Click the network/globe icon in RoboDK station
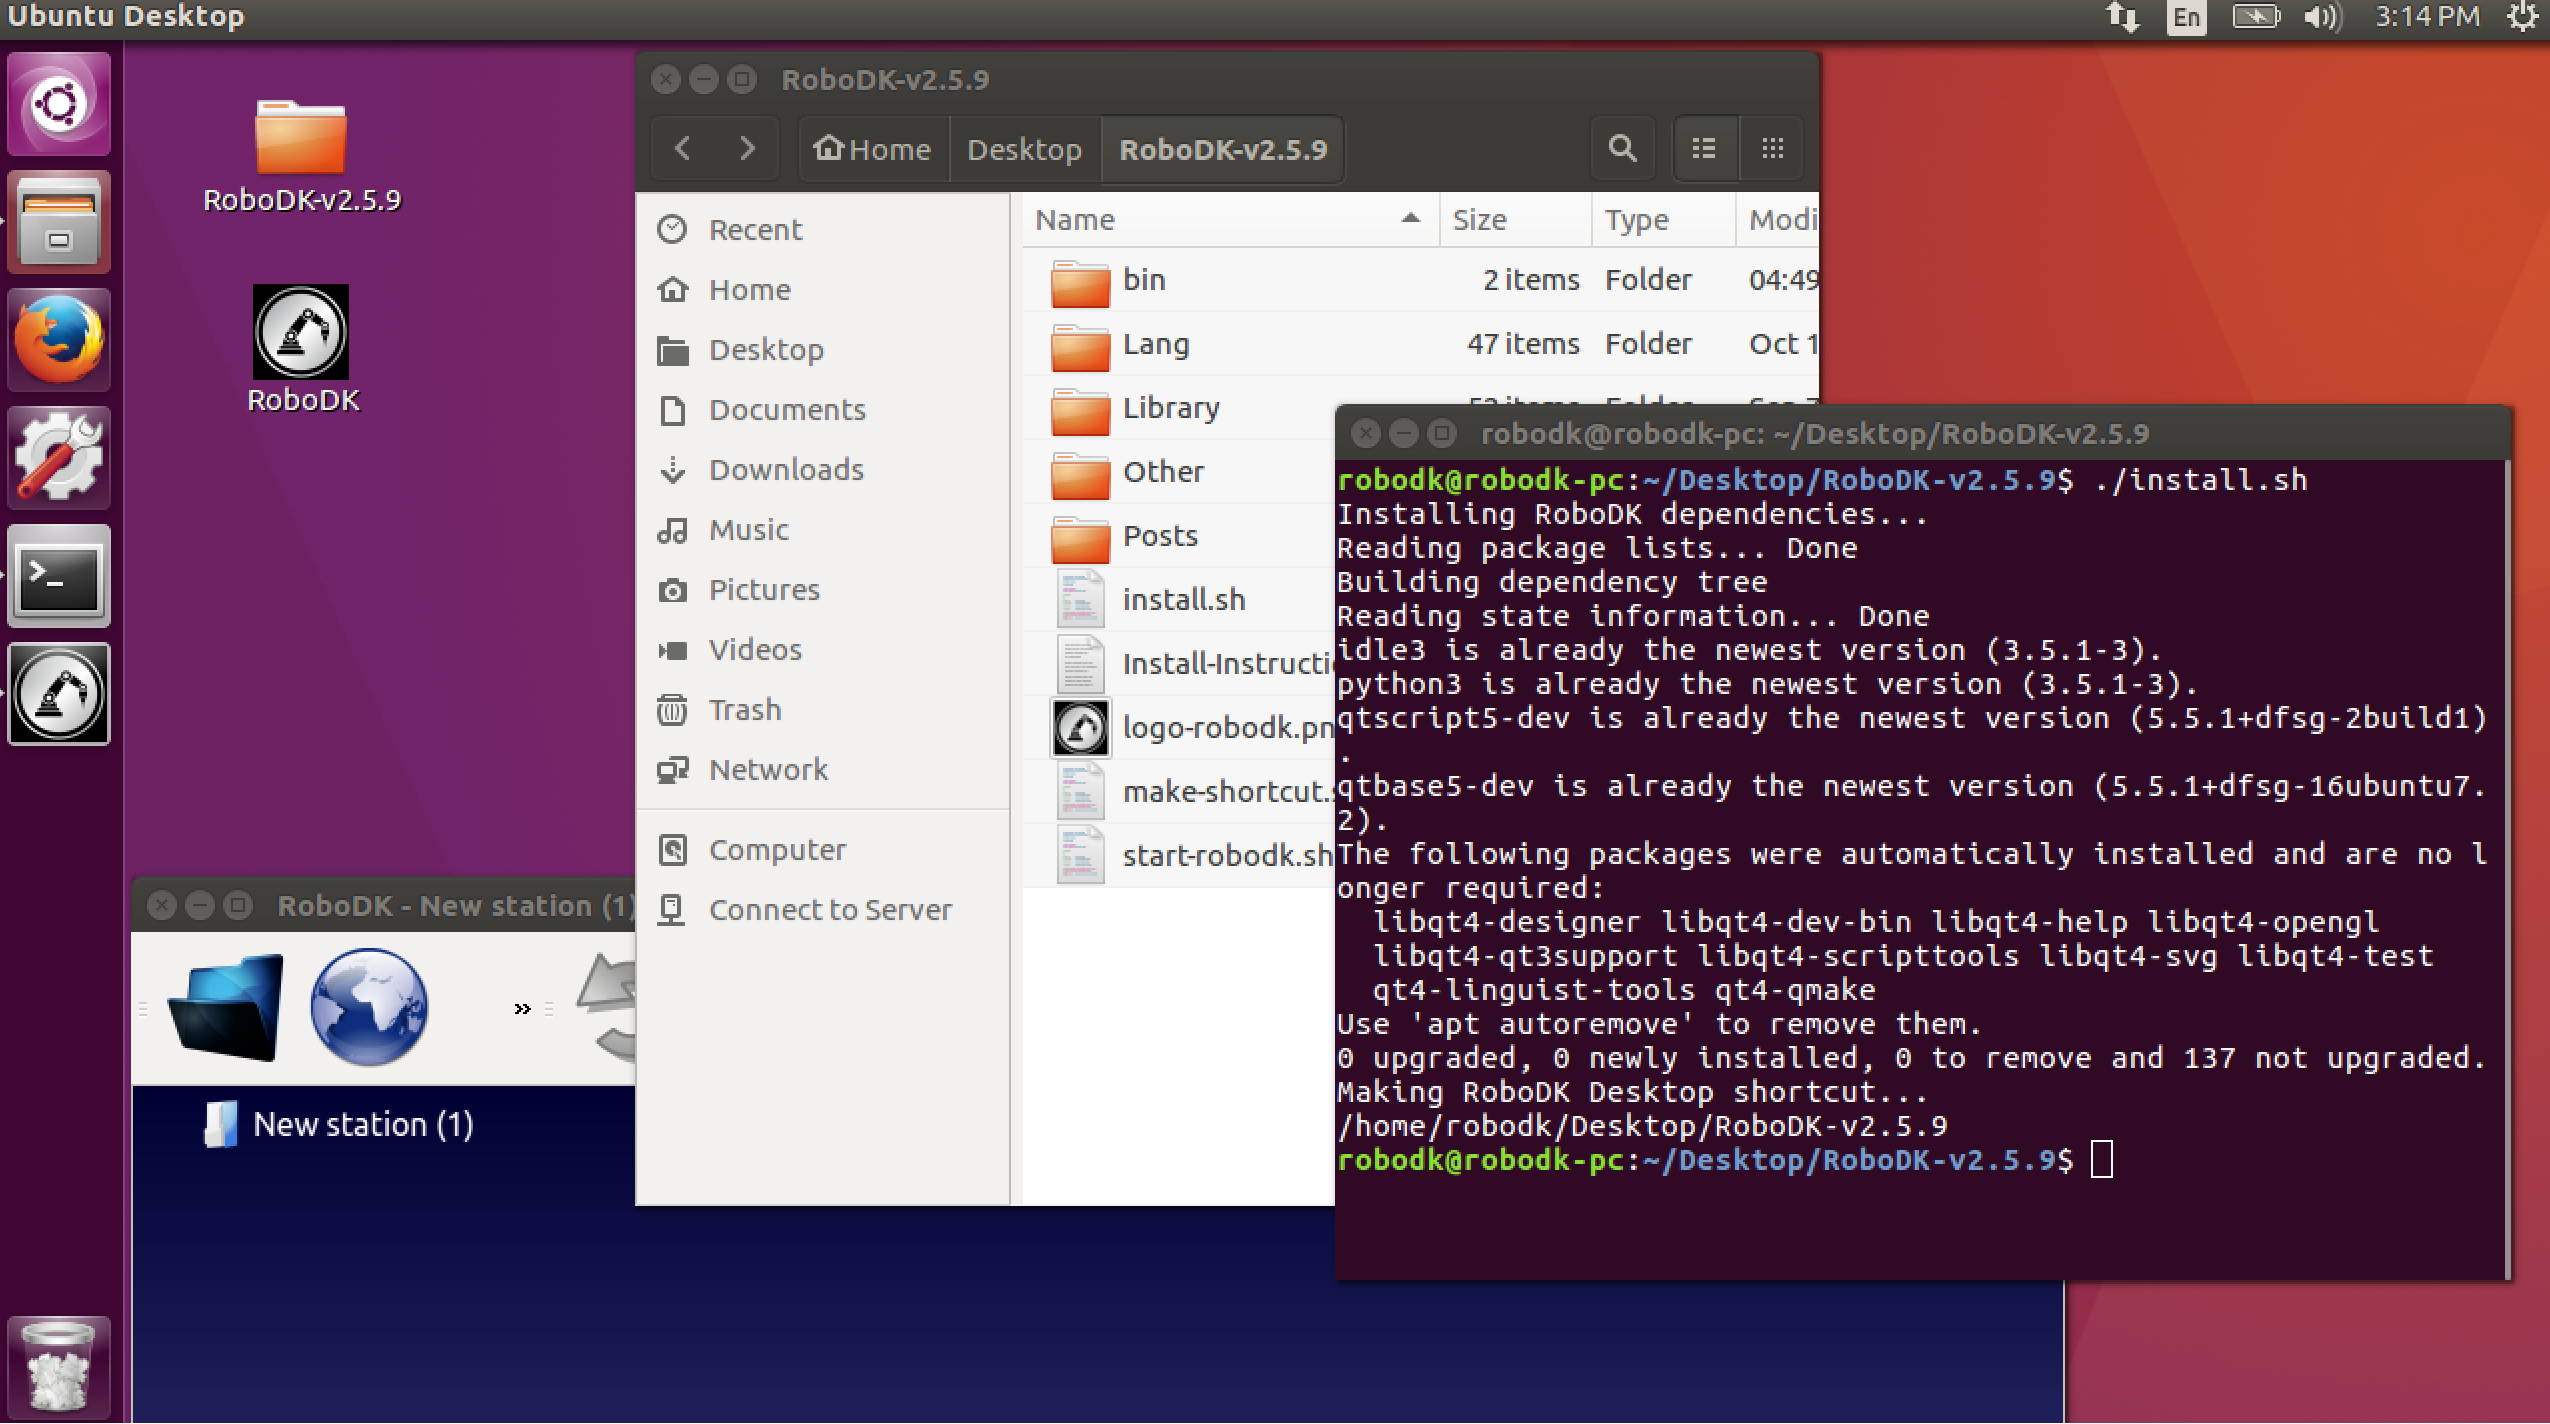 368,1007
